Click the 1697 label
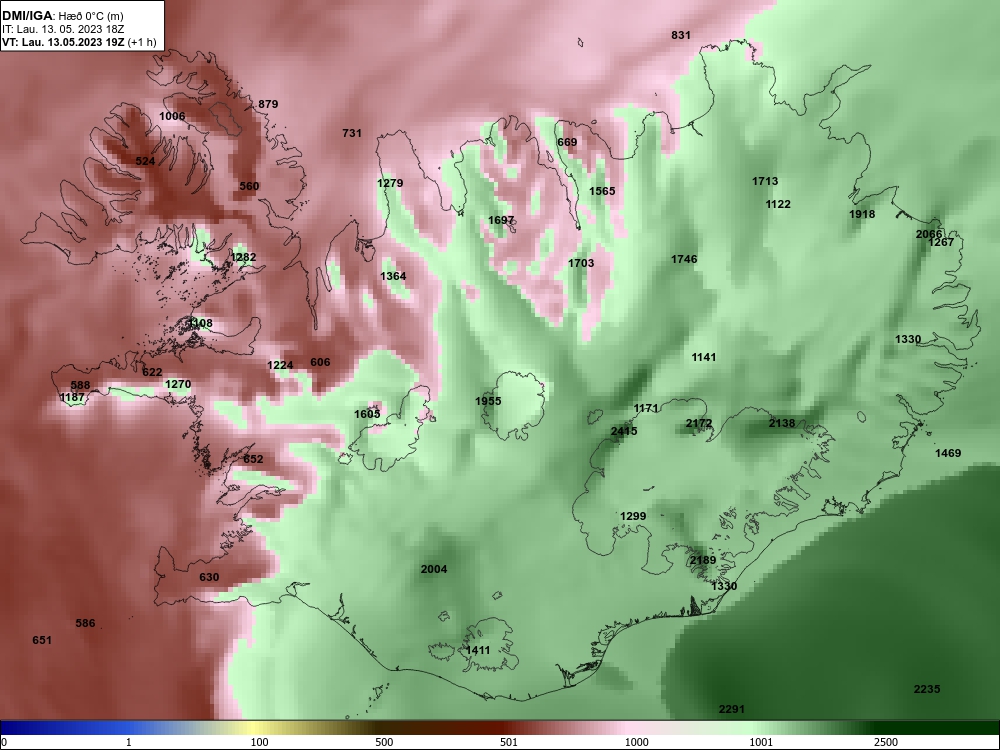The width and height of the screenshot is (1000, 750). (501, 220)
